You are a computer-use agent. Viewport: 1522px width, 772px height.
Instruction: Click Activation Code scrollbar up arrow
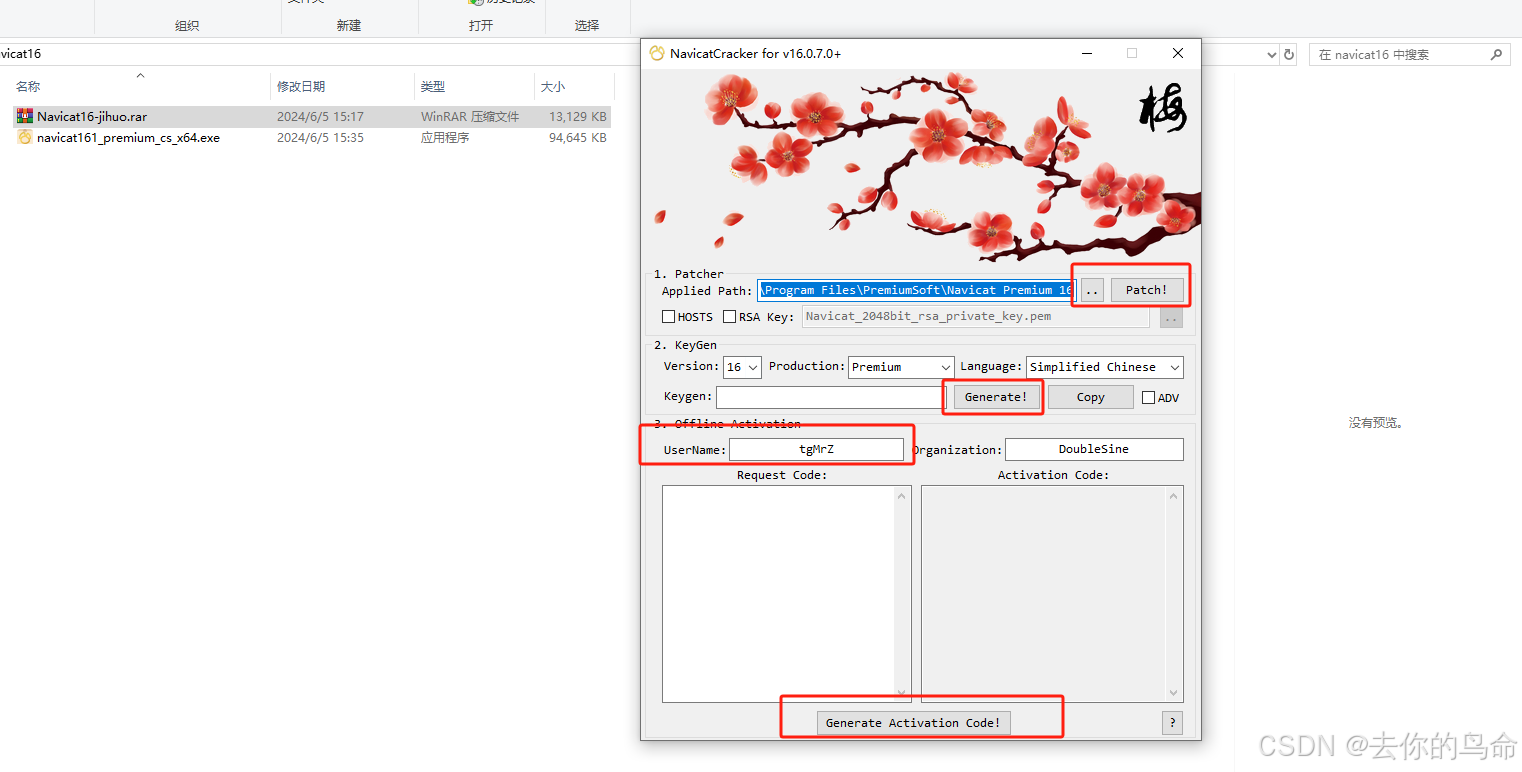point(1175,496)
